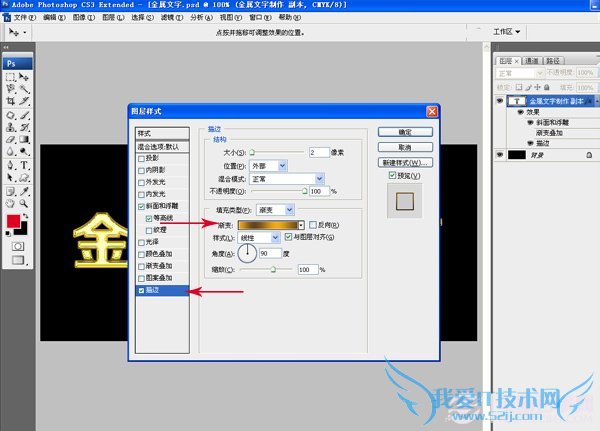Click the 确定 (OK) button
This screenshot has width=600, height=431.
(x=405, y=132)
